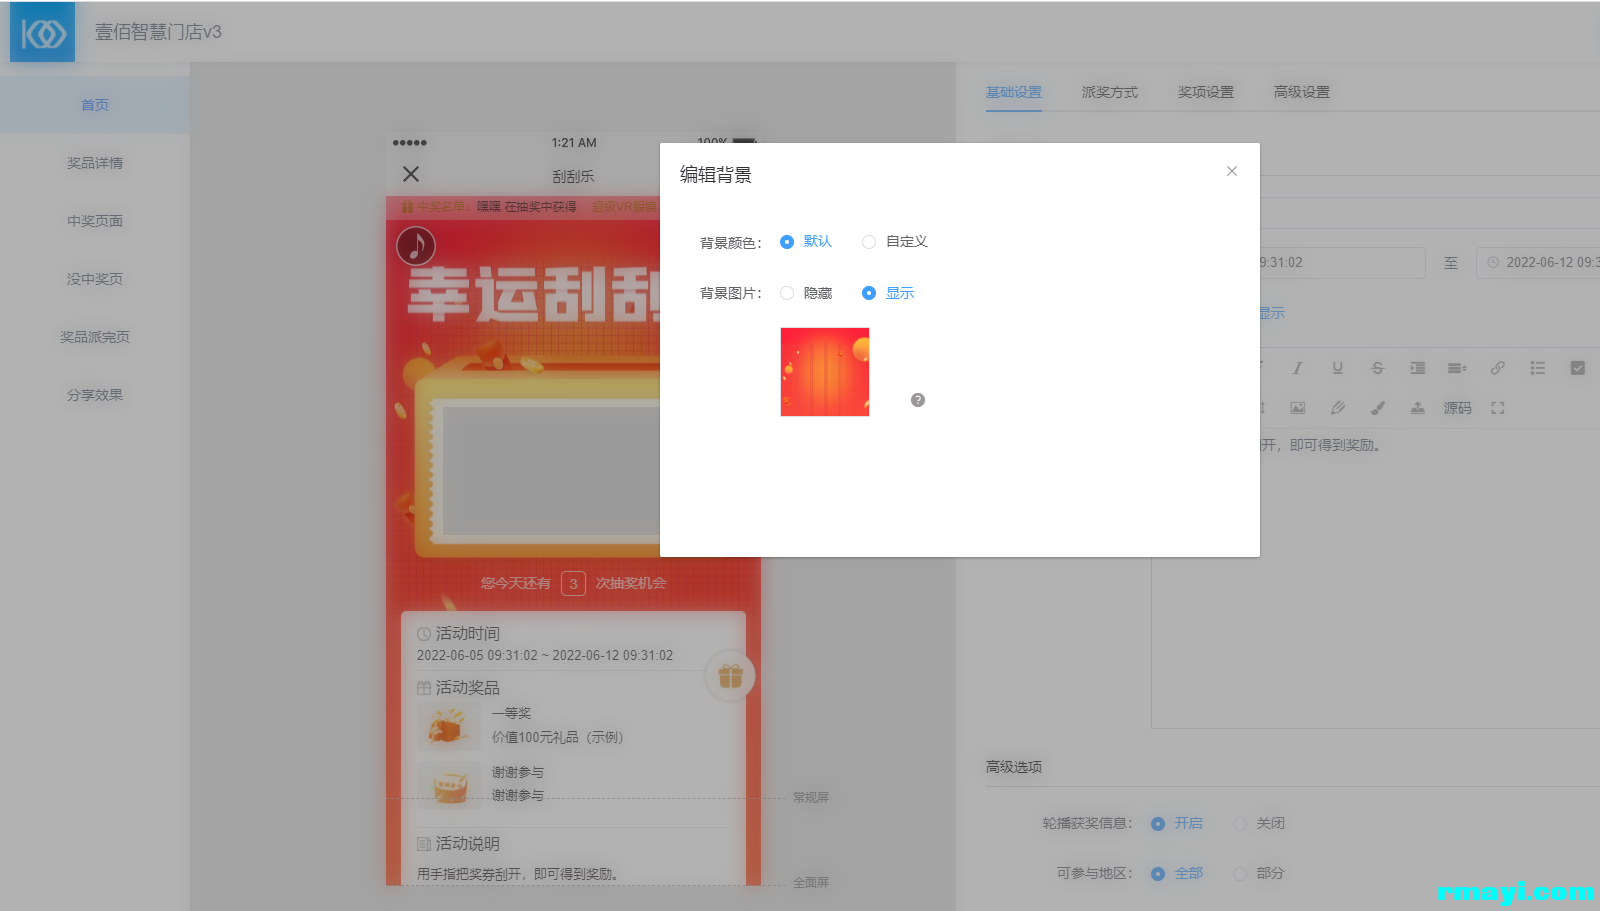Click the 壹佰智慧门店v3 title

point(158,32)
